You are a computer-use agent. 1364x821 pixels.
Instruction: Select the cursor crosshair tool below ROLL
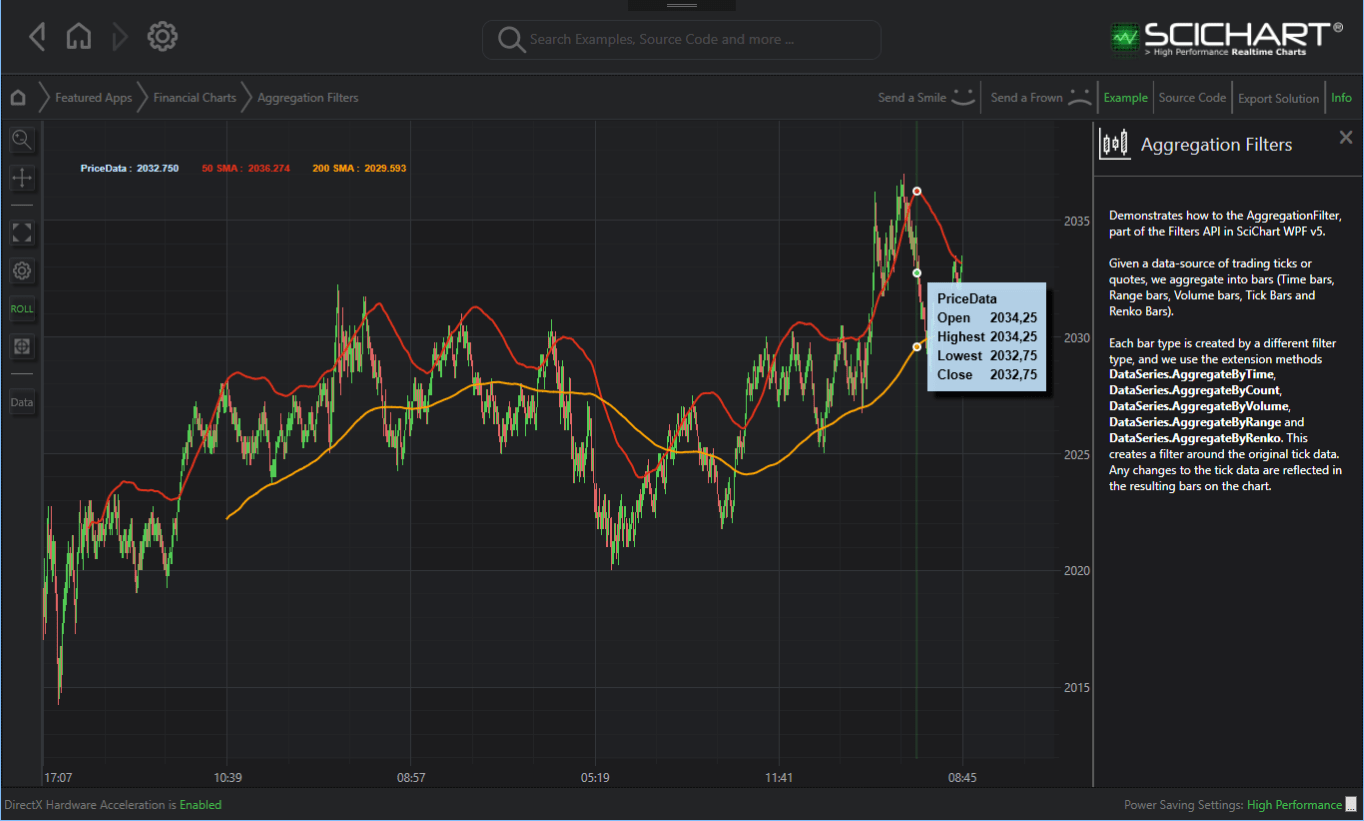[22, 347]
